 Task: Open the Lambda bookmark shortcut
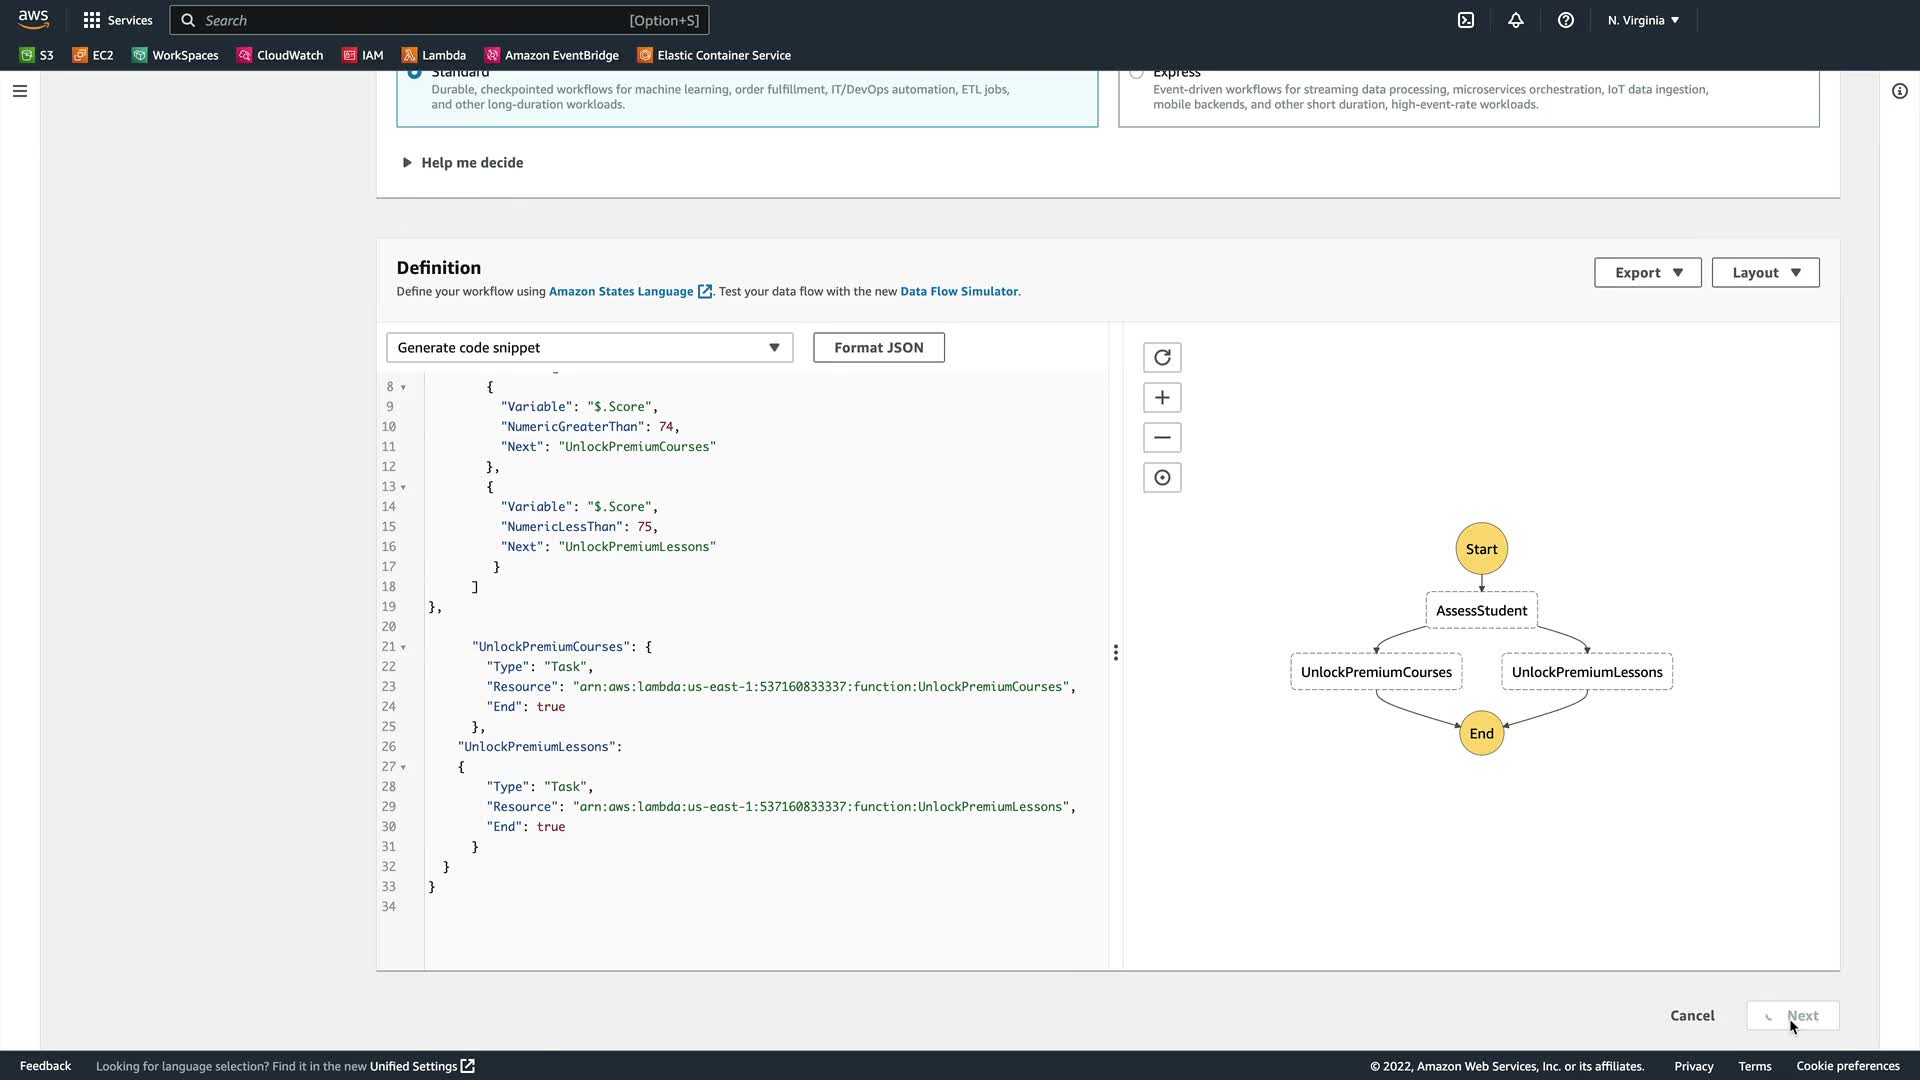[x=434, y=56]
